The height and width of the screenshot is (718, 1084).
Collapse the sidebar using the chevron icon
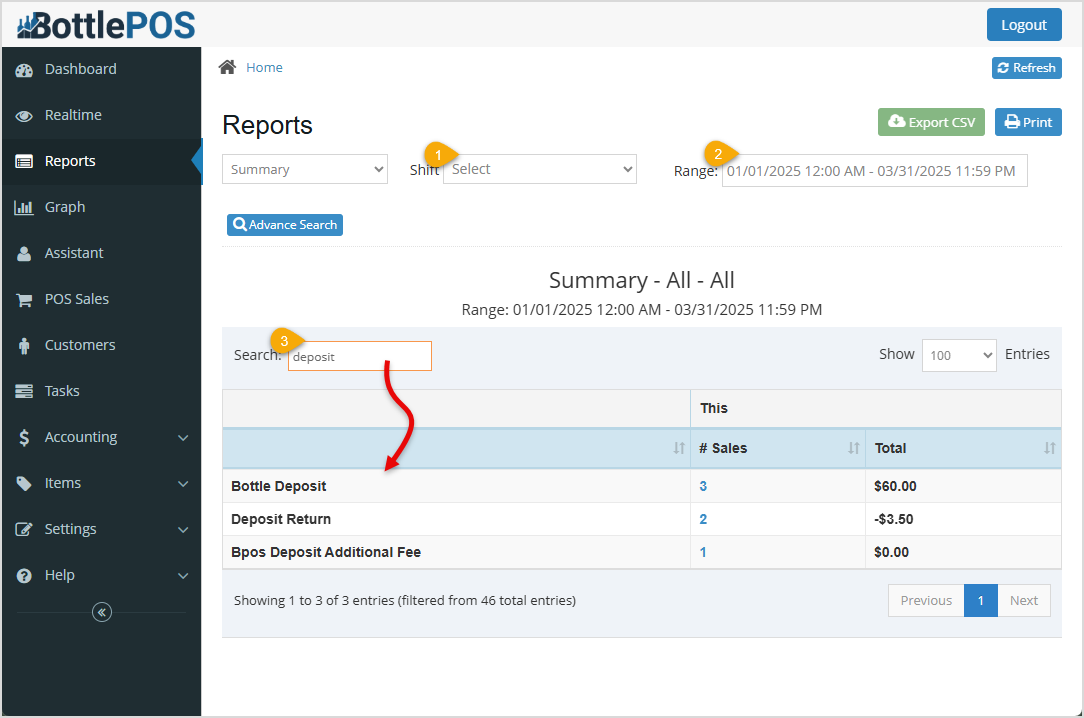coord(101,611)
